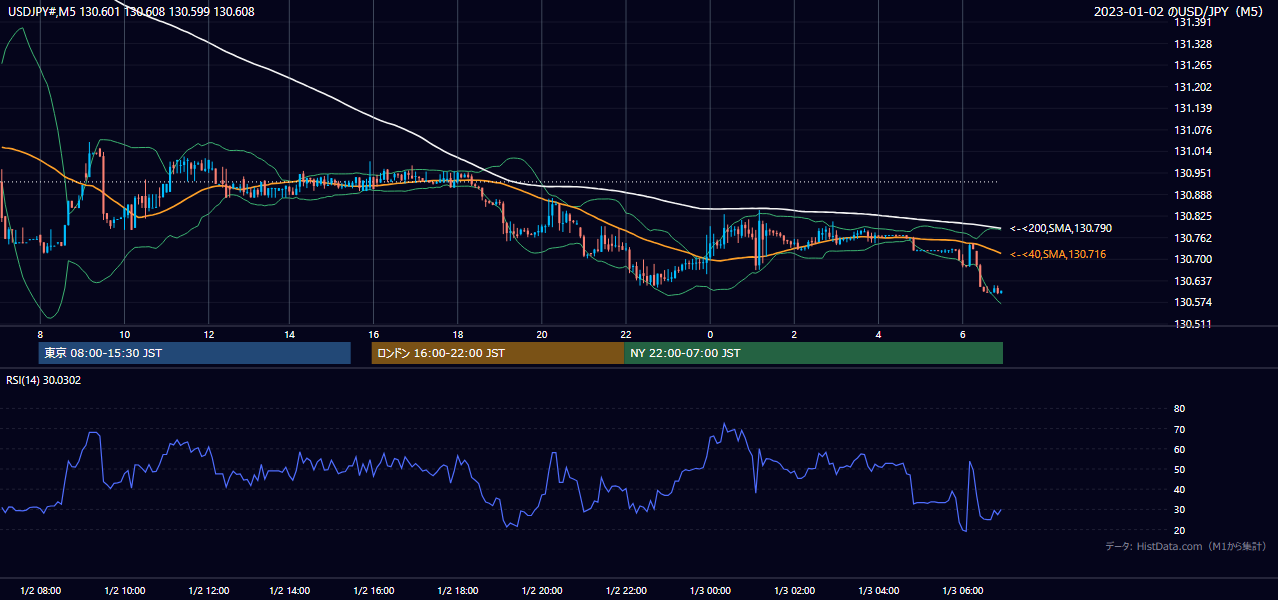Screen dimensions: 1278x600
Task: Click RSI scale value 40
Action: click(x=1179, y=489)
